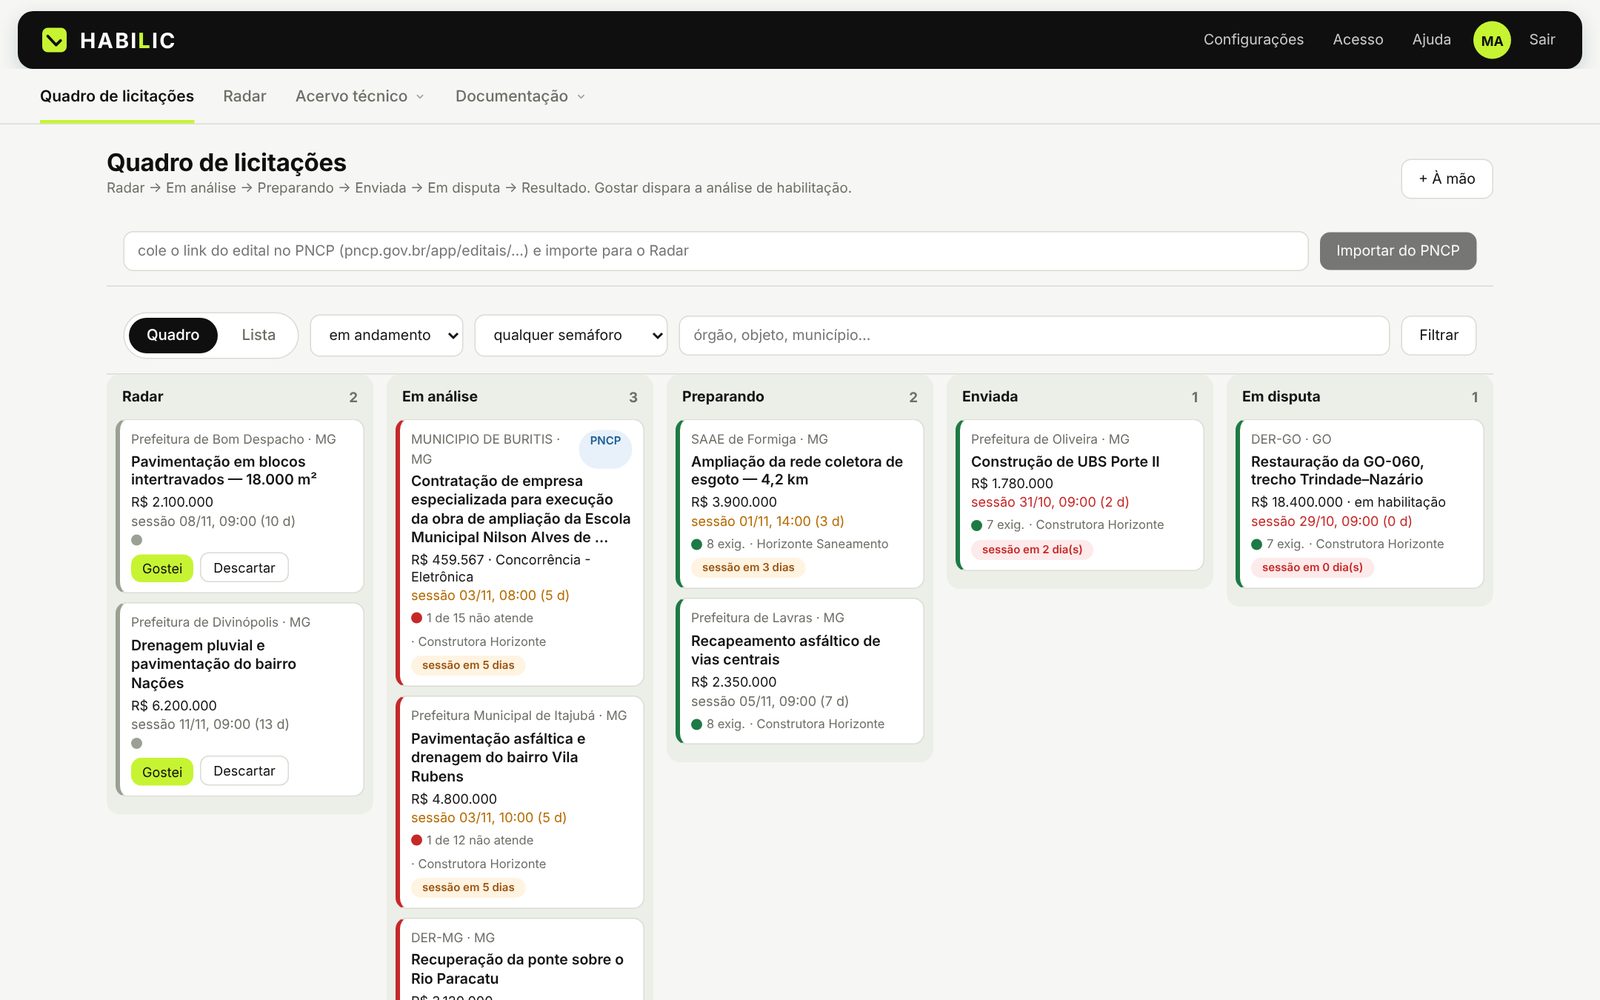Viewport: 1600px width, 1000px height.
Task: Go to Quadro de licitações tab
Action: [117, 96]
